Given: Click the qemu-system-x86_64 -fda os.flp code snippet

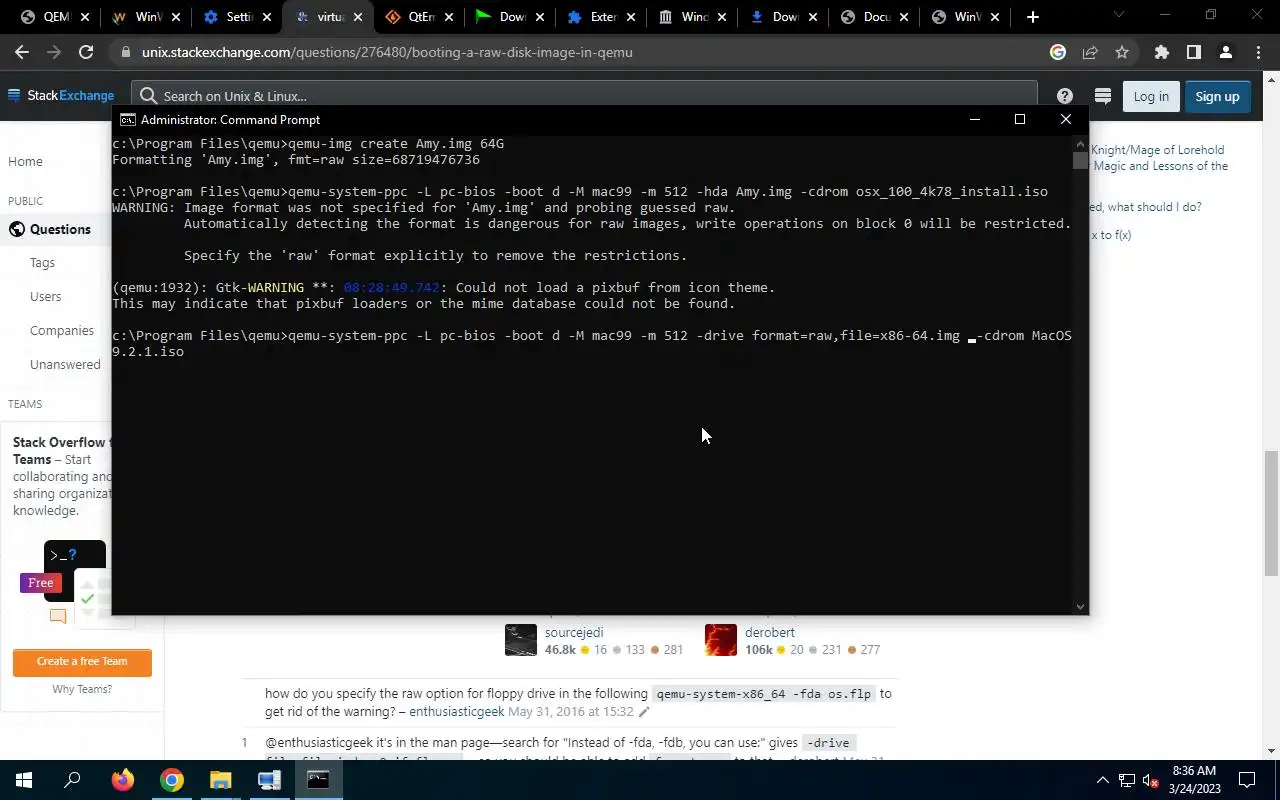Looking at the screenshot, I should pos(763,694).
